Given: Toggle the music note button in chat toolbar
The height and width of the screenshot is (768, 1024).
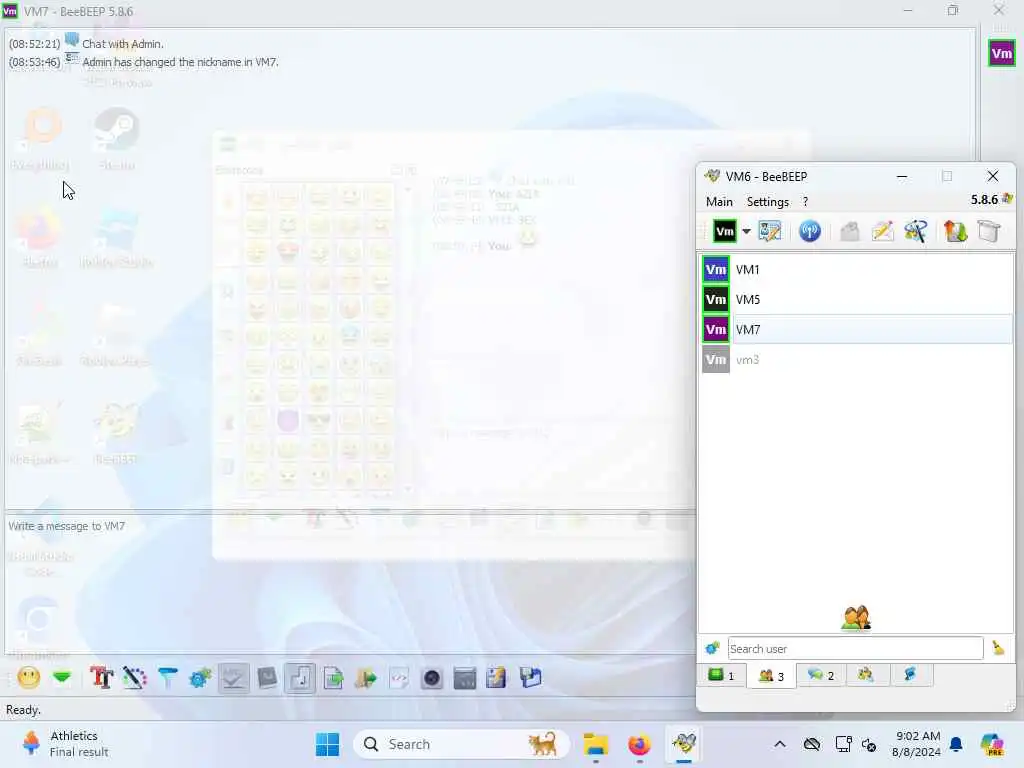Looking at the screenshot, I should point(300,678).
